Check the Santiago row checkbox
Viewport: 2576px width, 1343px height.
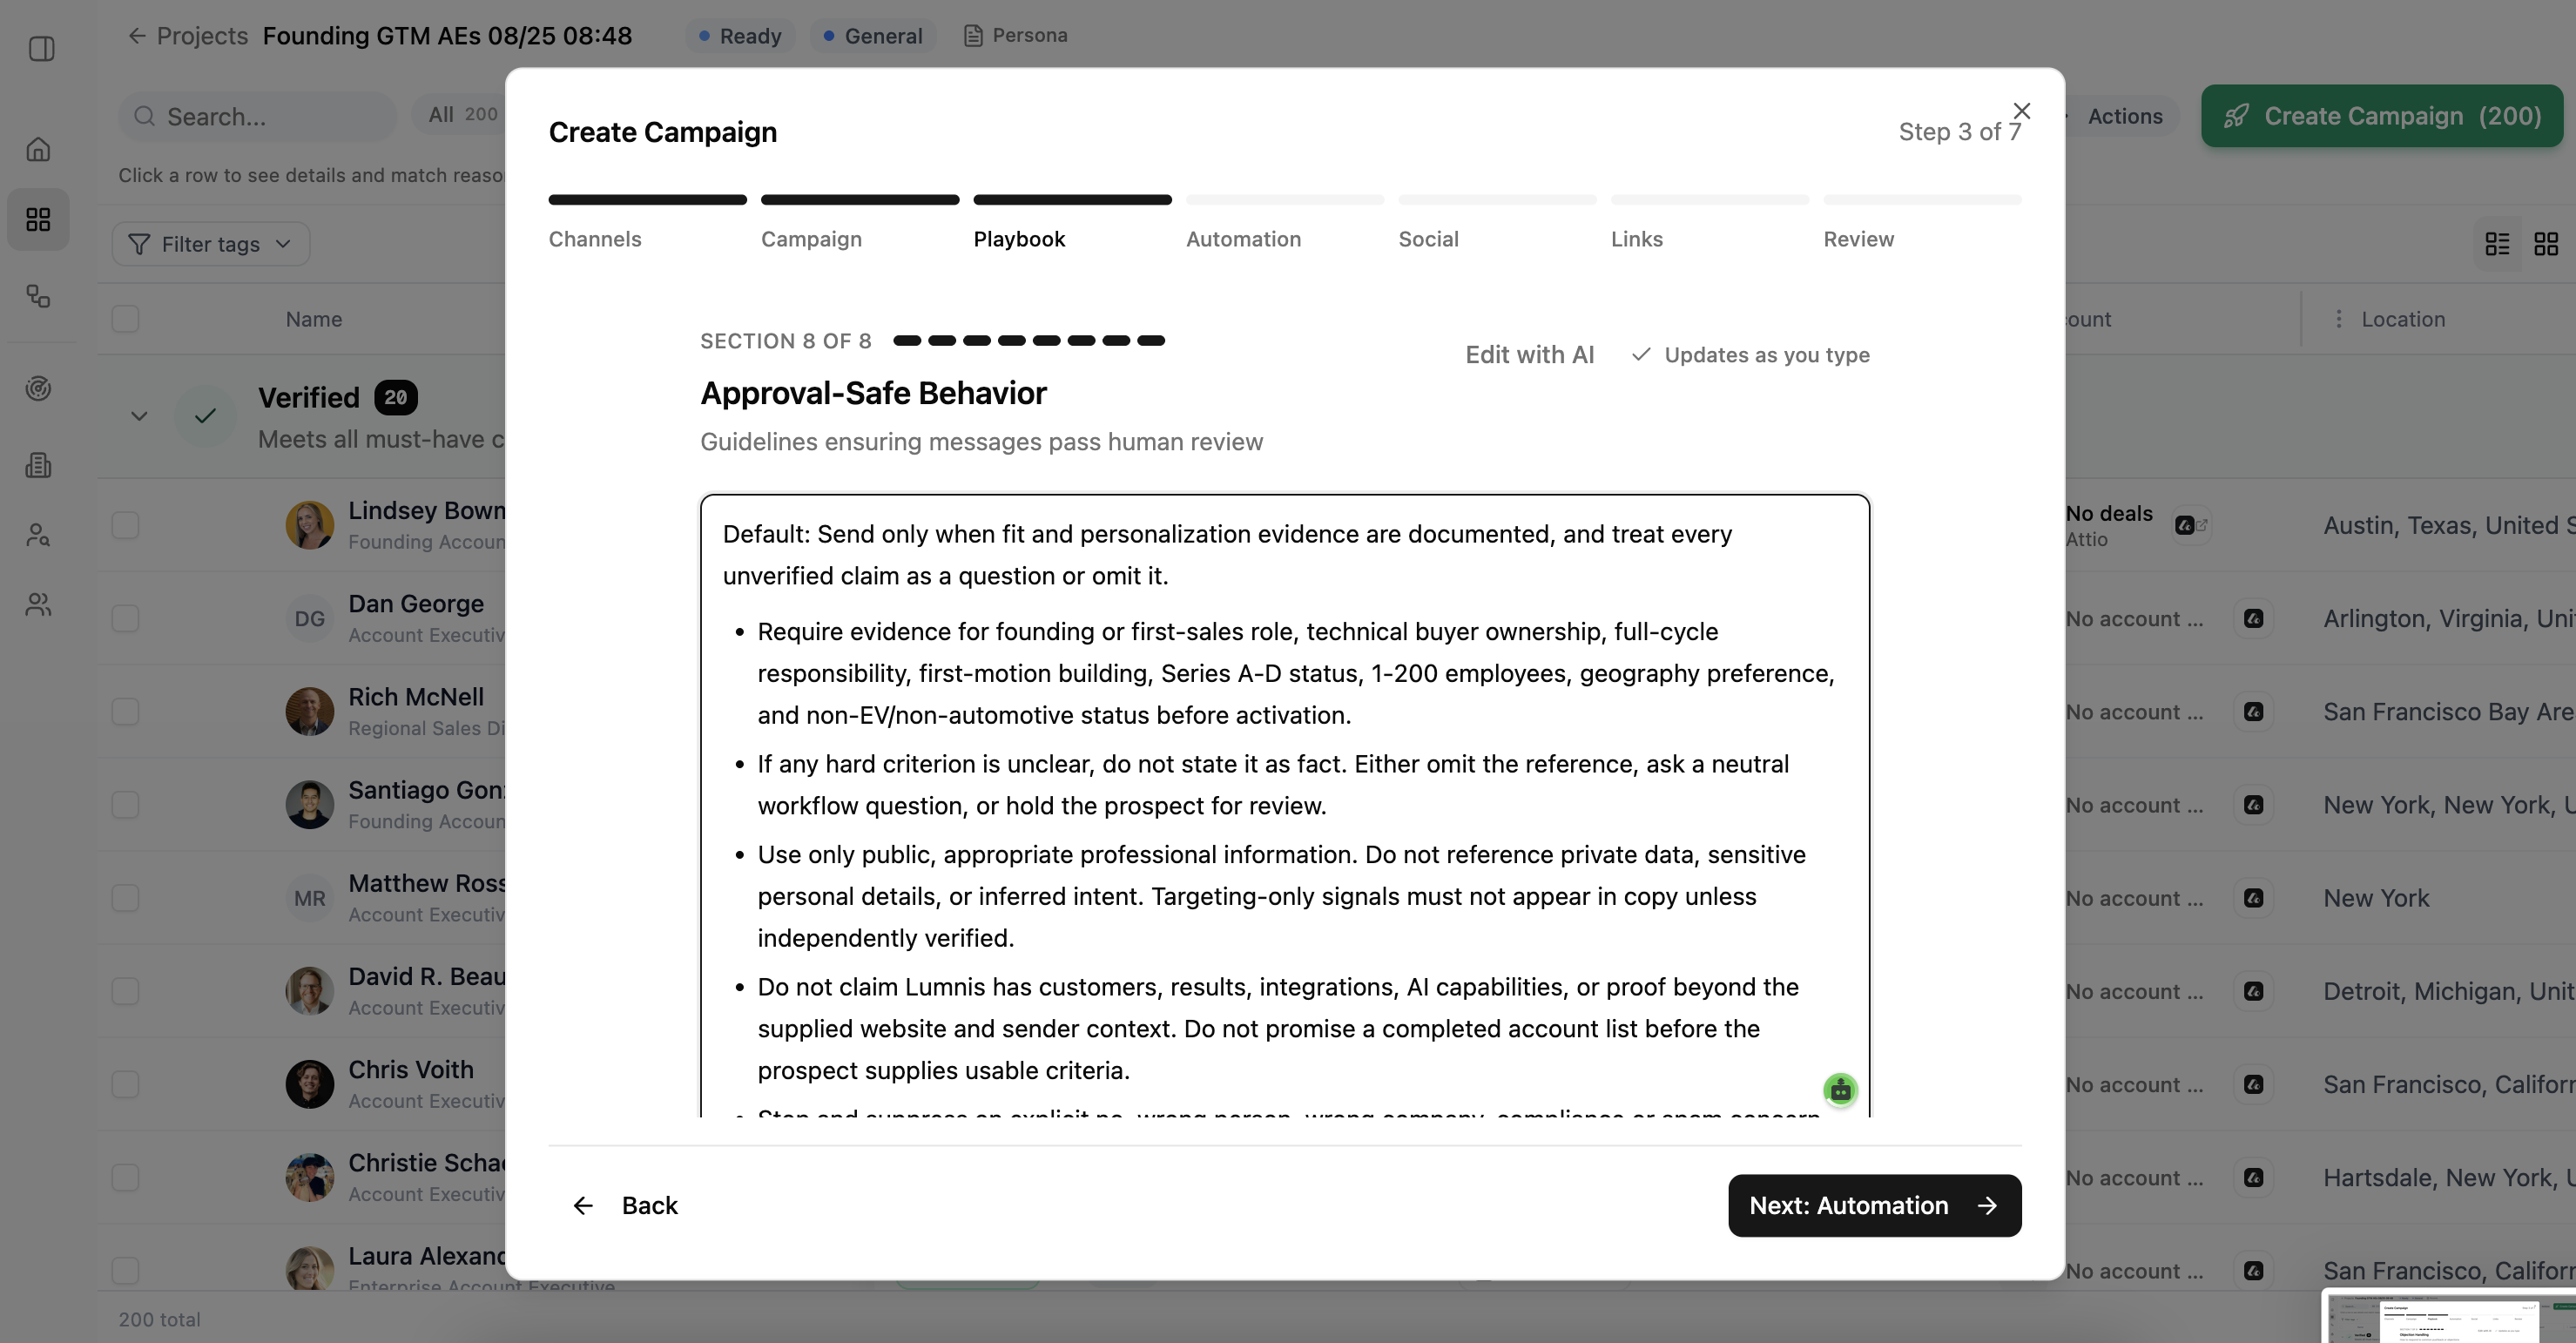(125, 805)
